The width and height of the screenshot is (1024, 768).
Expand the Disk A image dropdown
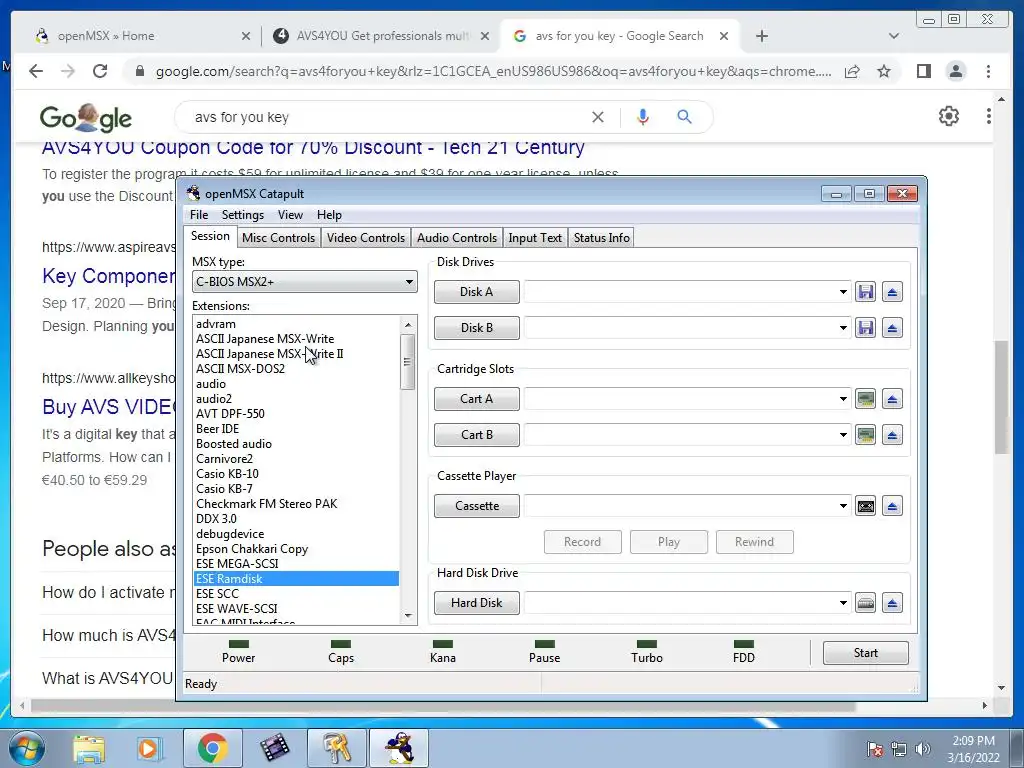(x=843, y=292)
